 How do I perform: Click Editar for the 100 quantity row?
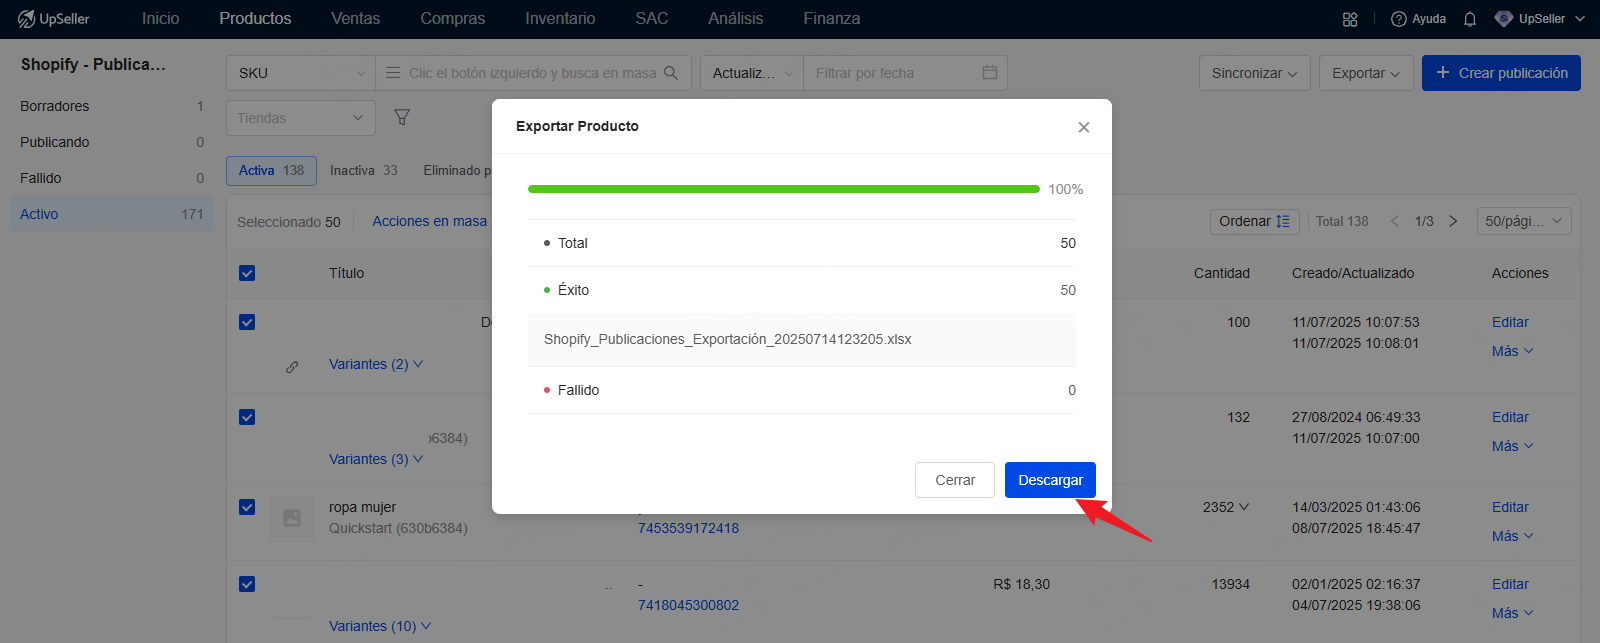1510,322
